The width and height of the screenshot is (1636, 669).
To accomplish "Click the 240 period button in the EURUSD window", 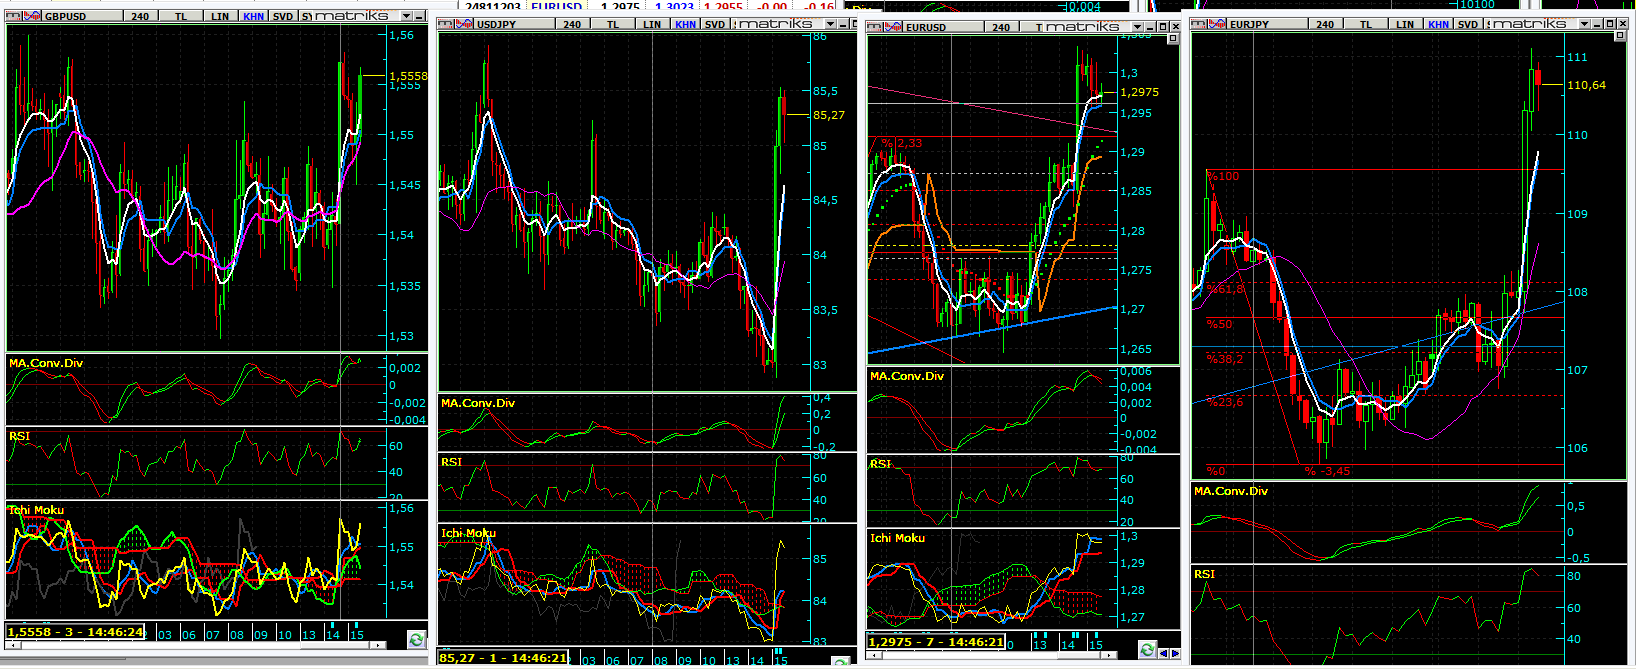I will 1001,27.
